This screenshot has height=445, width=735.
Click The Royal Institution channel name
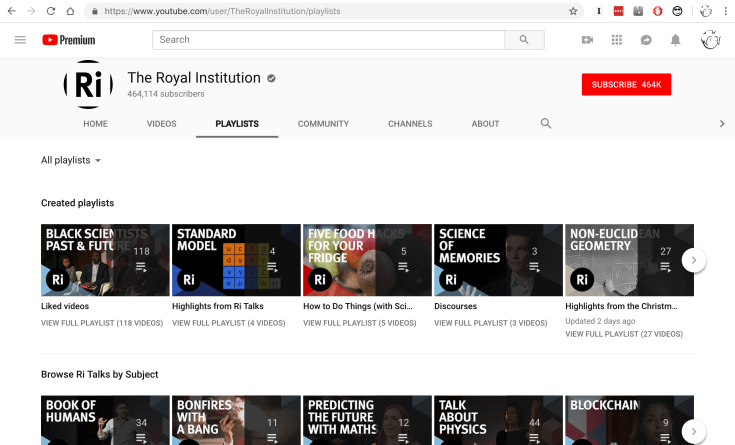(194, 78)
